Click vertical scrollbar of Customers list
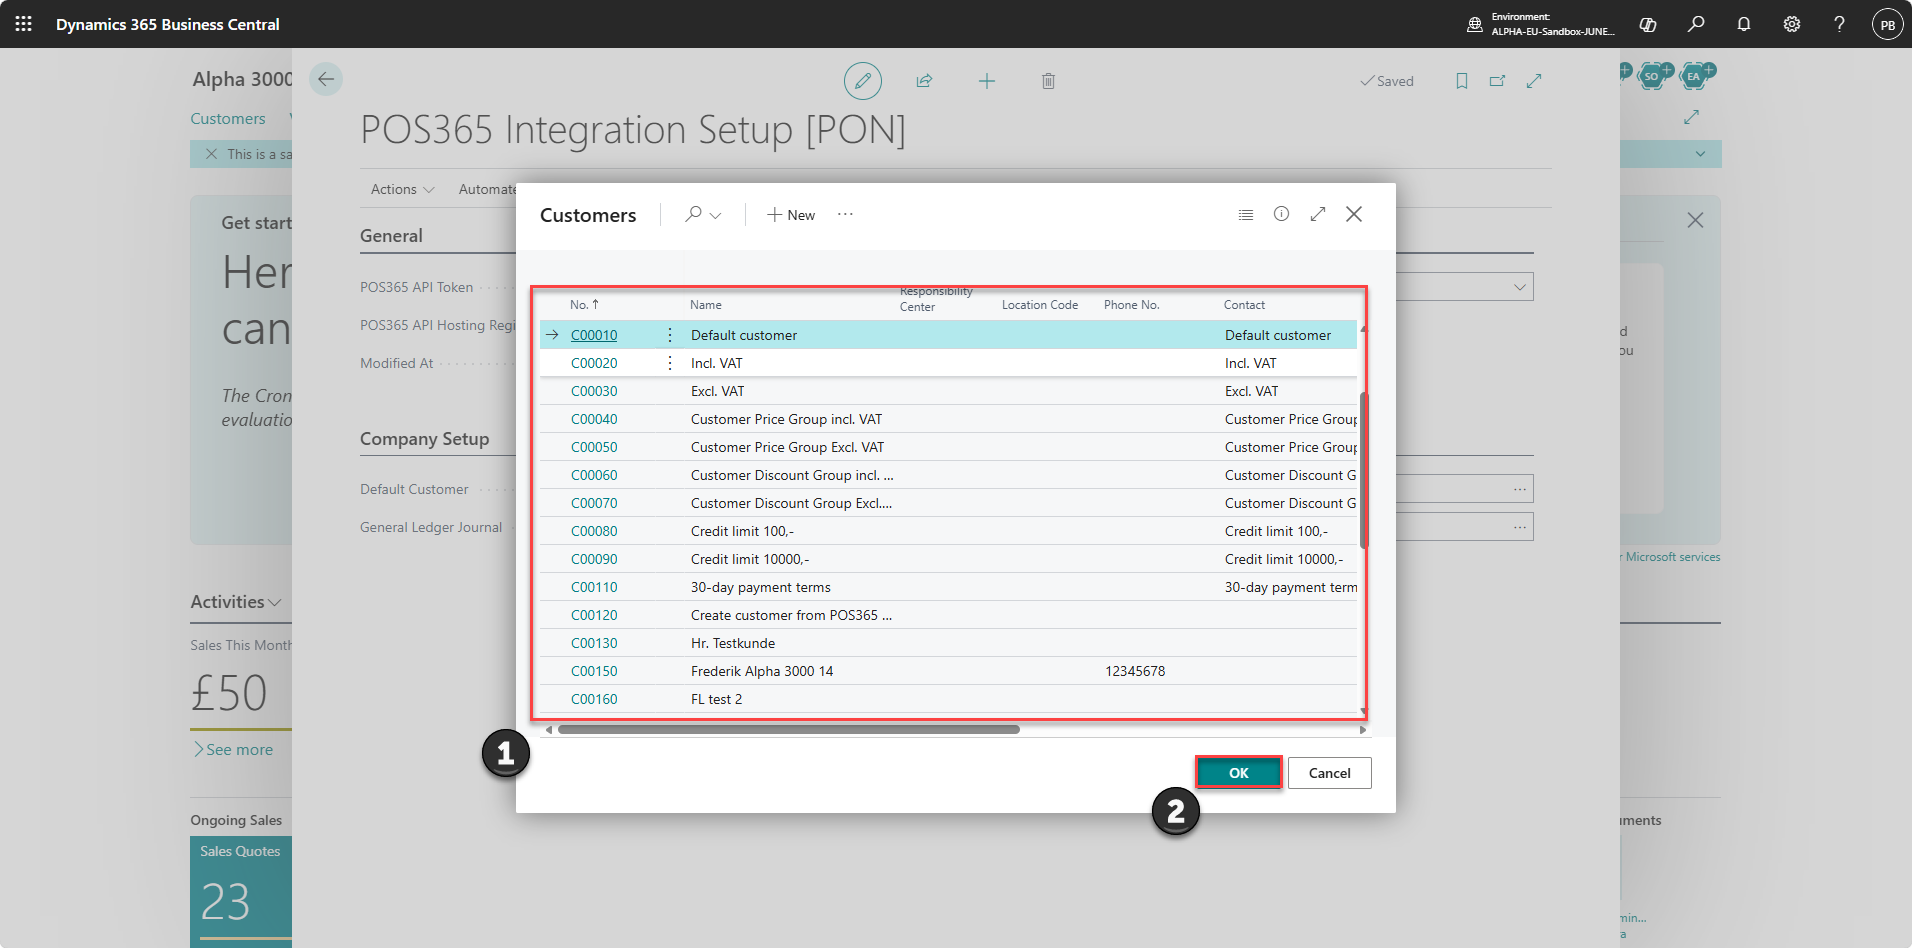Image resolution: width=1912 pixels, height=948 pixels. click(1364, 470)
